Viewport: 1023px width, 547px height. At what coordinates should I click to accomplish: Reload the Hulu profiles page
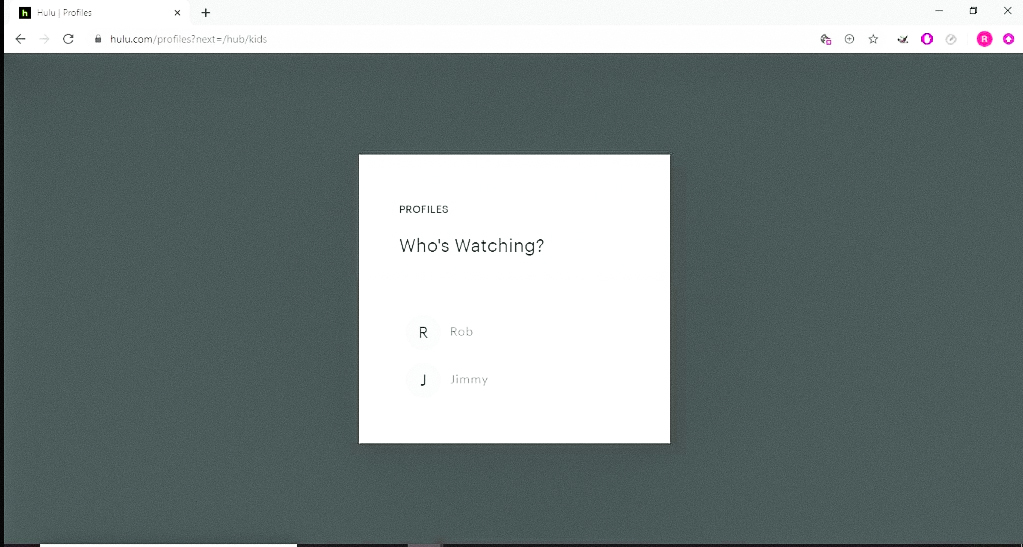pos(68,39)
